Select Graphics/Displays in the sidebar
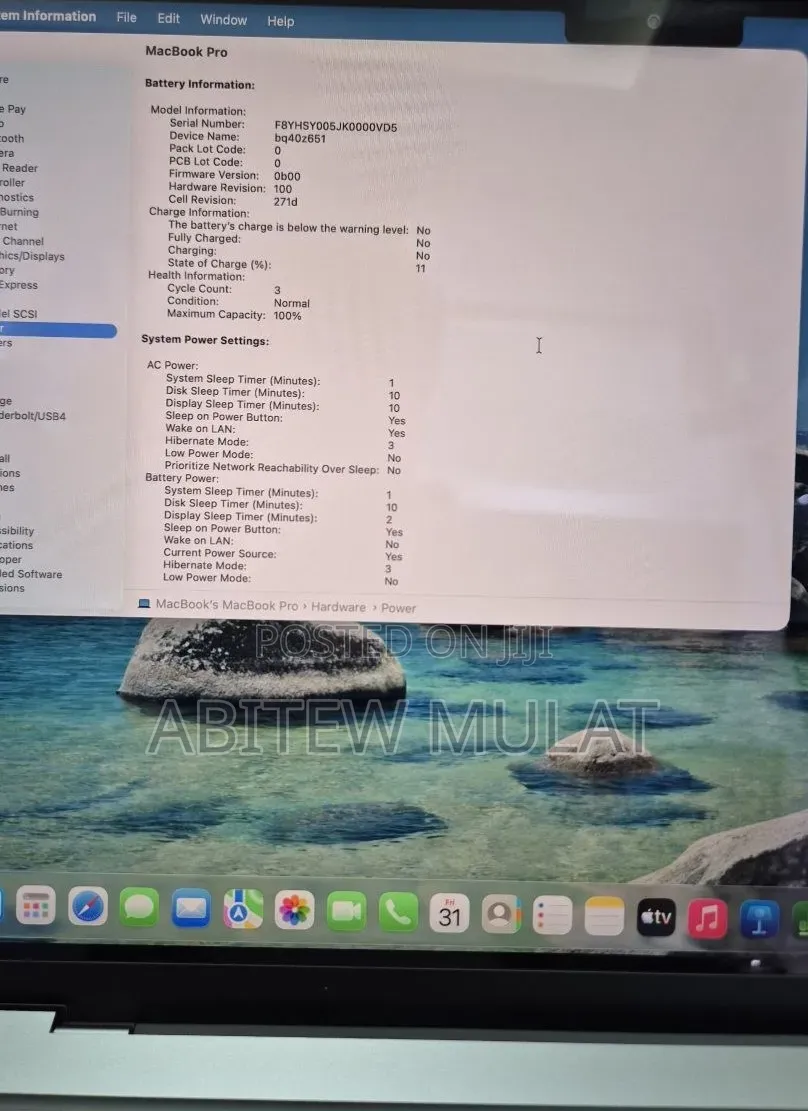The width and height of the screenshot is (808, 1111). coord(32,256)
